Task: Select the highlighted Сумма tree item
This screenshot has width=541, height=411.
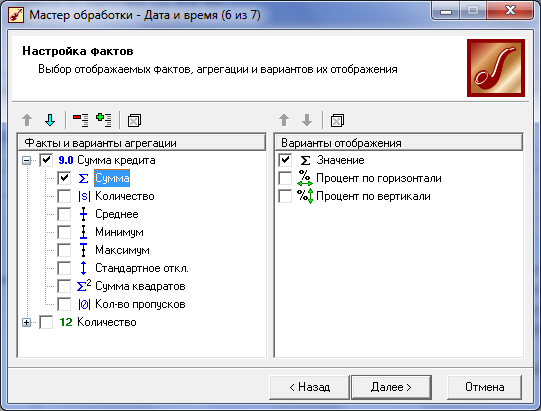Action: tap(112, 178)
